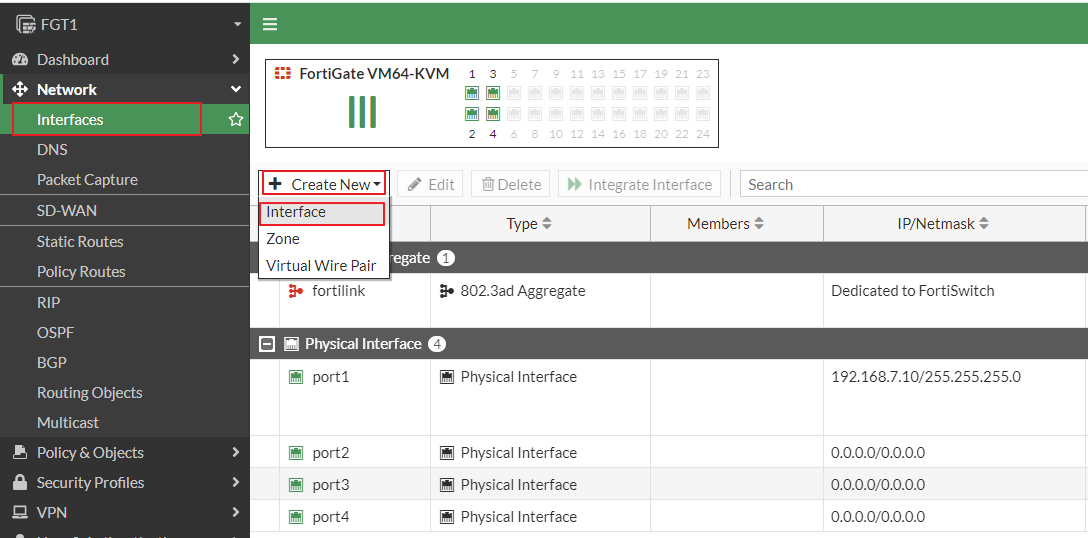Click the port2 green port icon

tap(296, 453)
